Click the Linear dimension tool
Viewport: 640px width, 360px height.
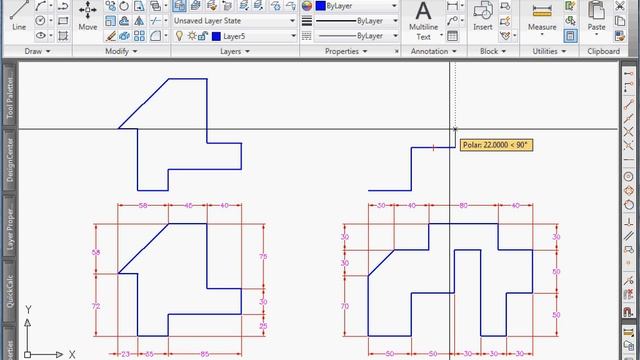tap(452, 6)
